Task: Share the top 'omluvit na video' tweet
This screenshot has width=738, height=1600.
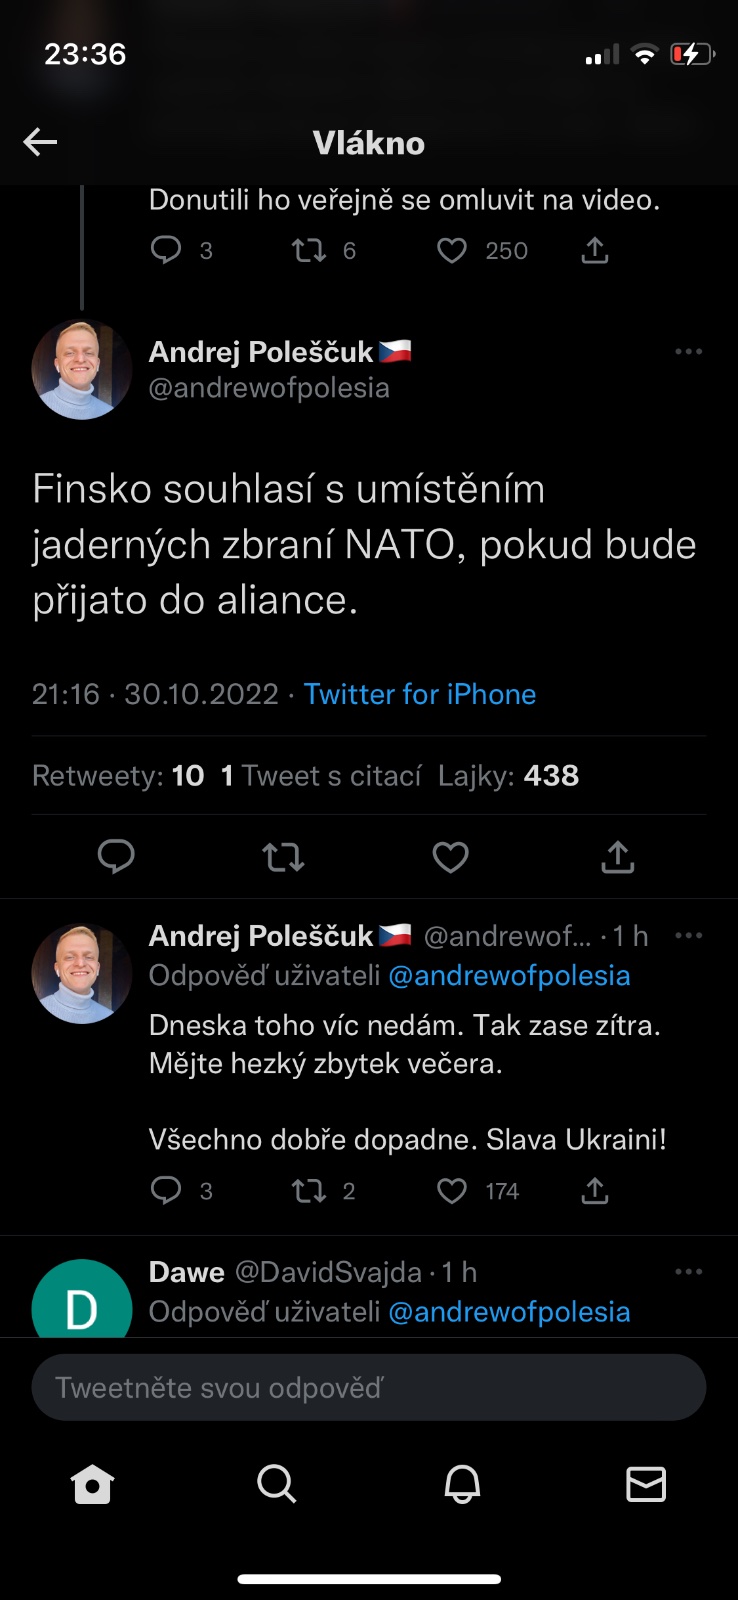Action: [x=595, y=250]
